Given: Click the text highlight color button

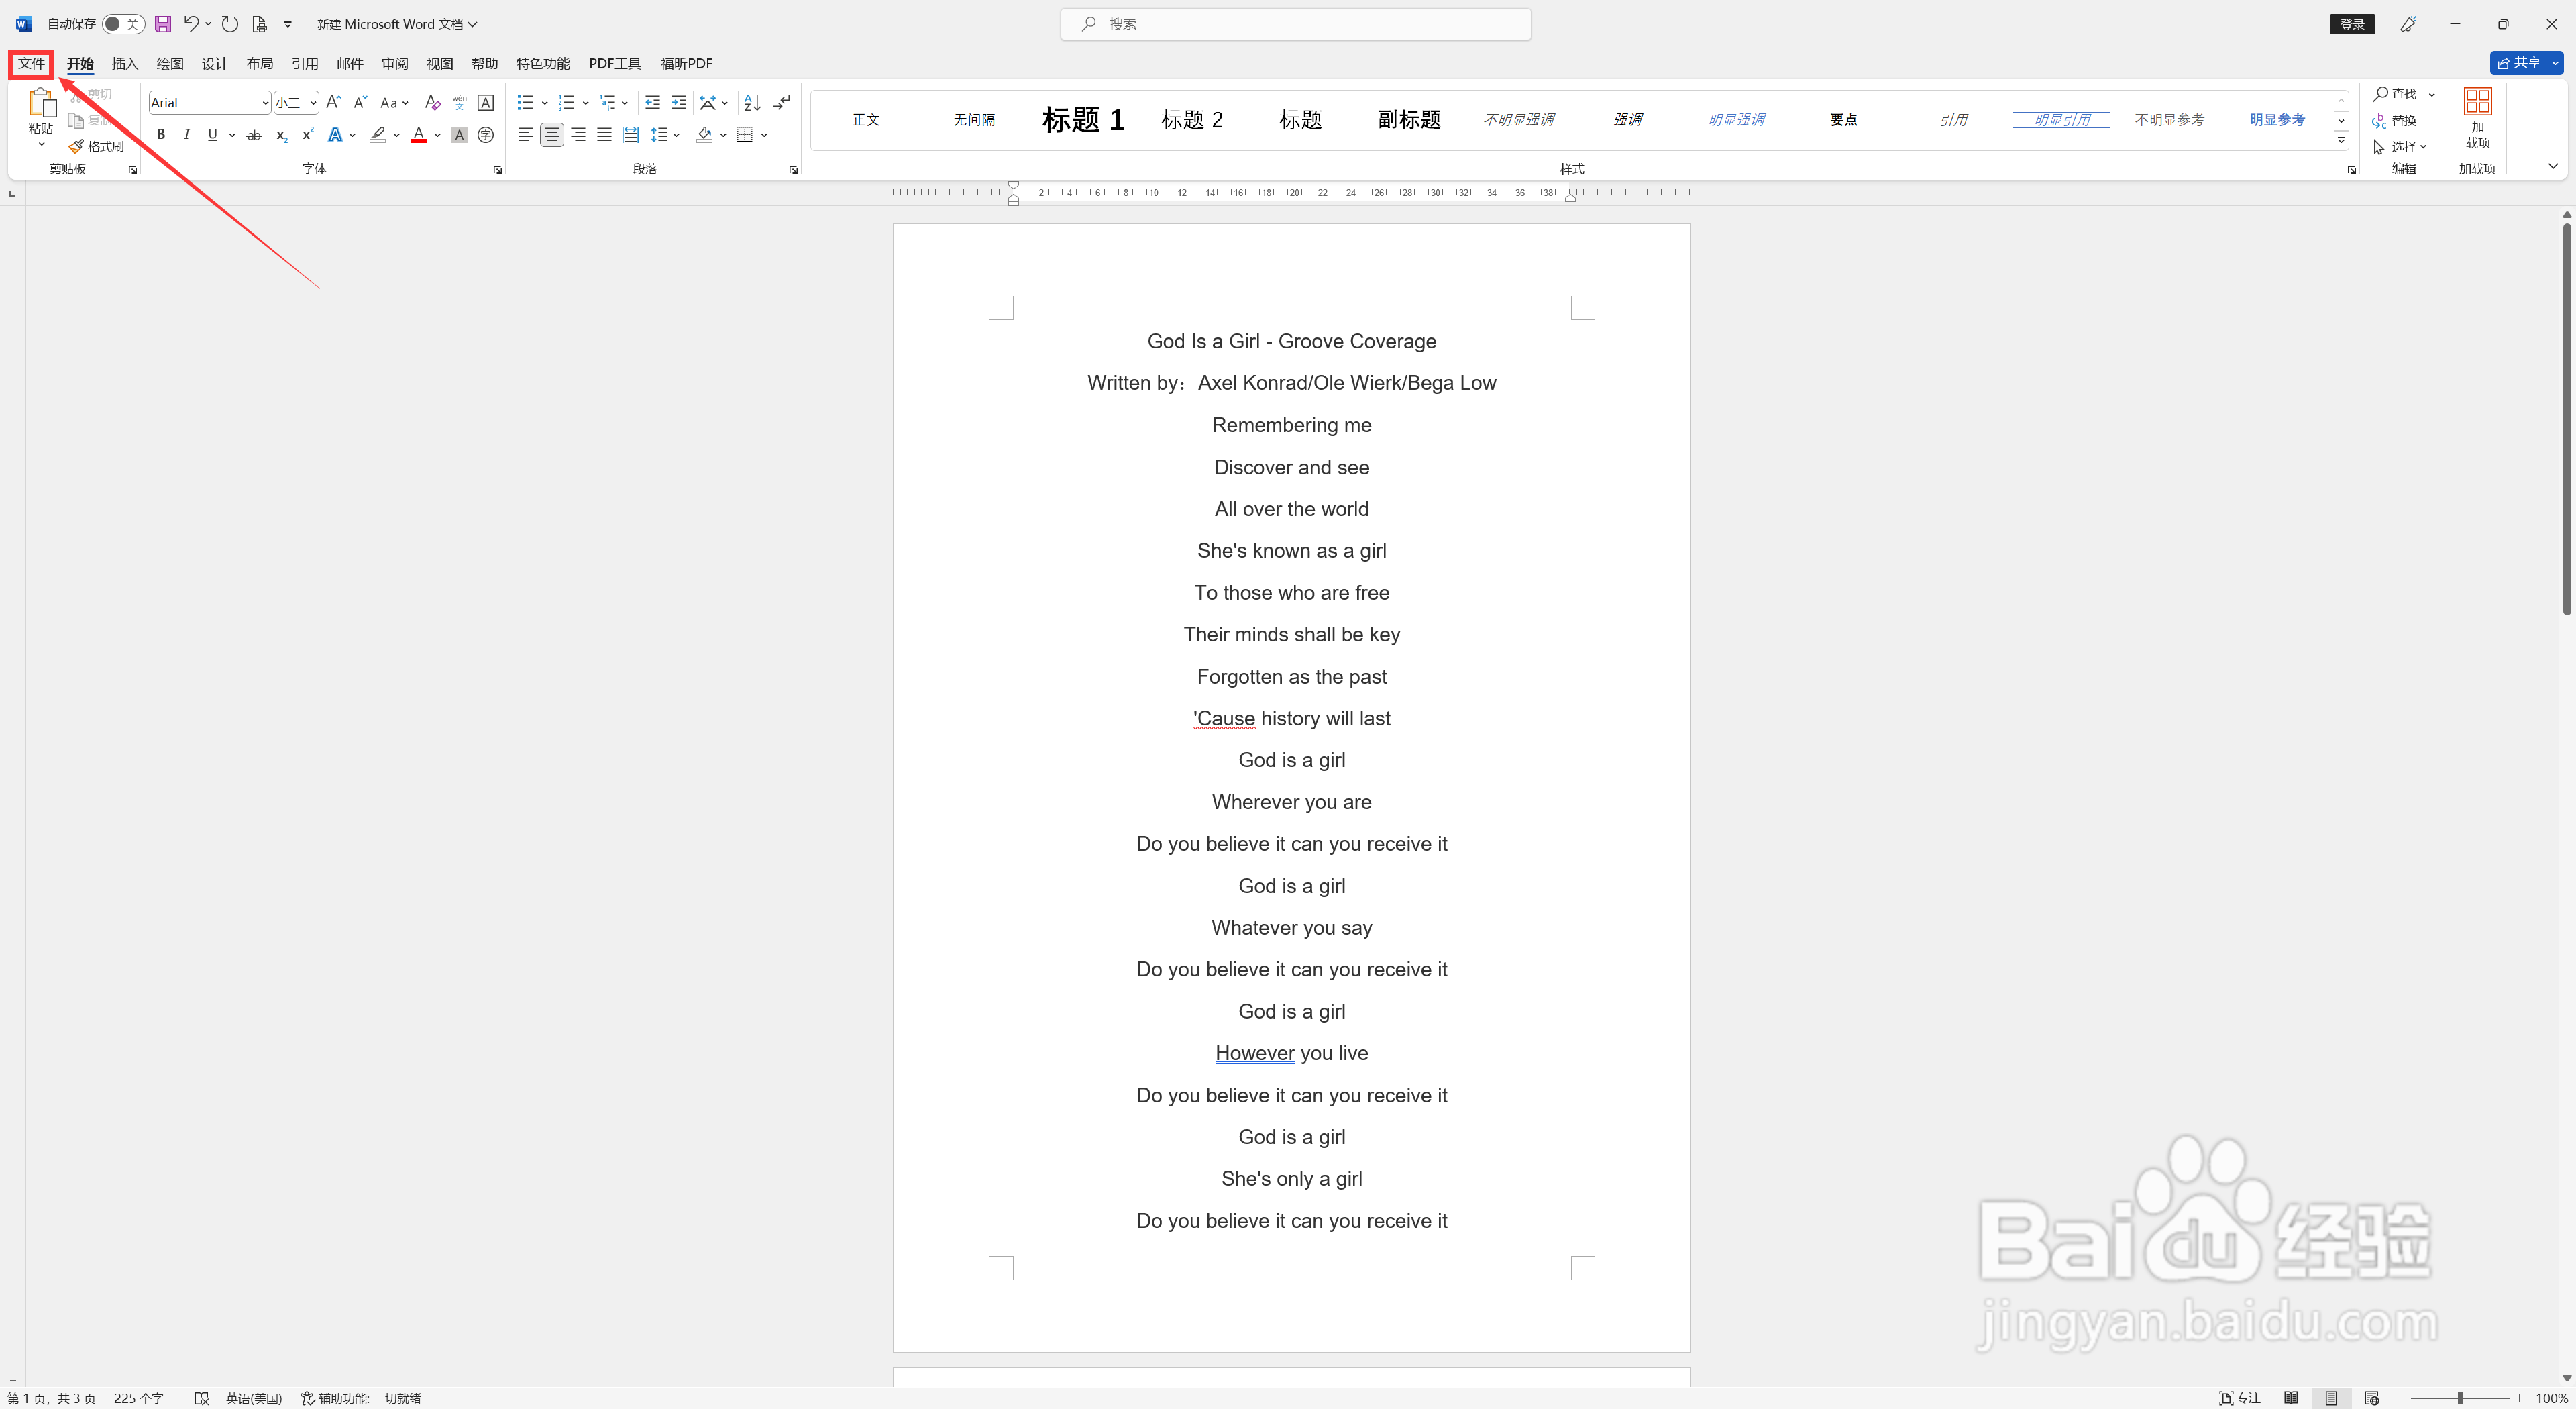Looking at the screenshot, I should (378, 135).
